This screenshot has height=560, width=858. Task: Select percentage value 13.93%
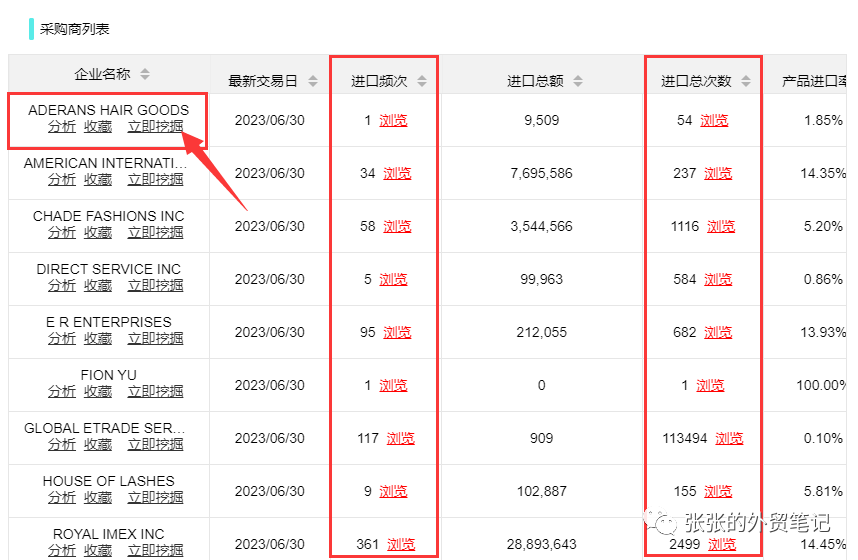click(823, 333)
